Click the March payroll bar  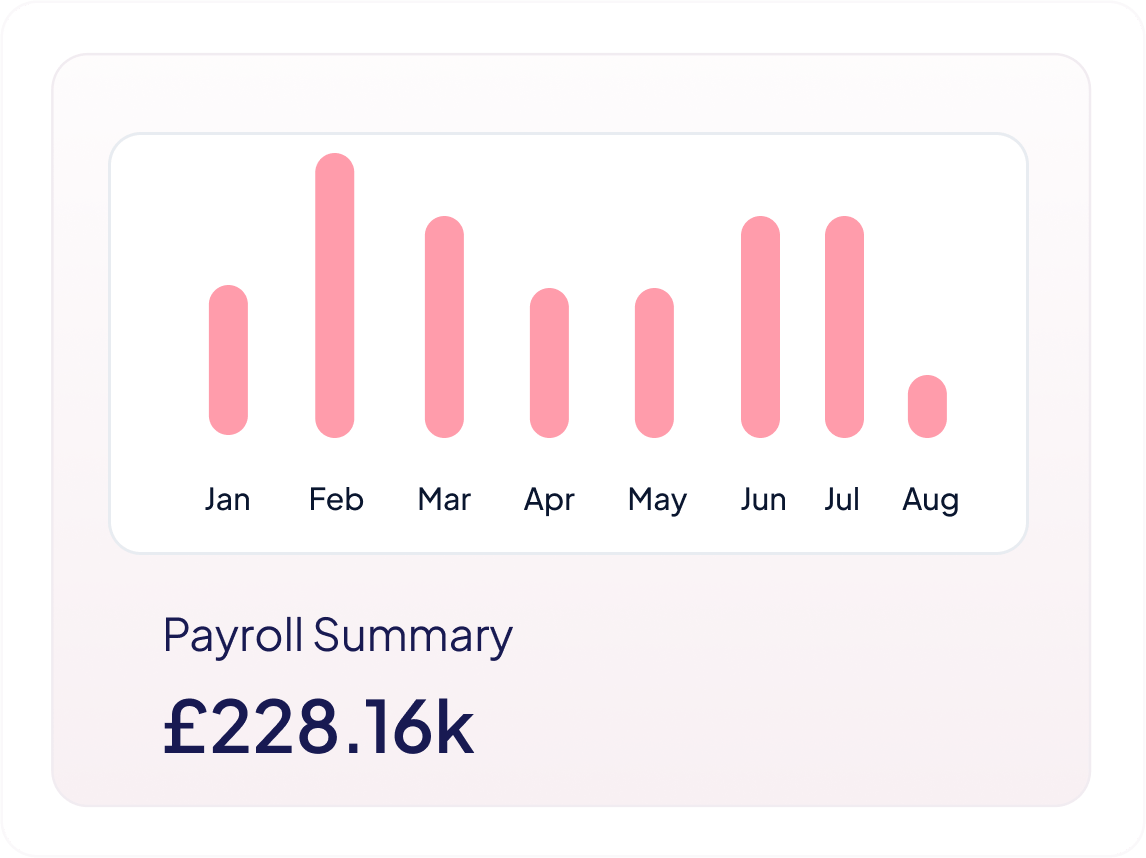click(444, 327)
